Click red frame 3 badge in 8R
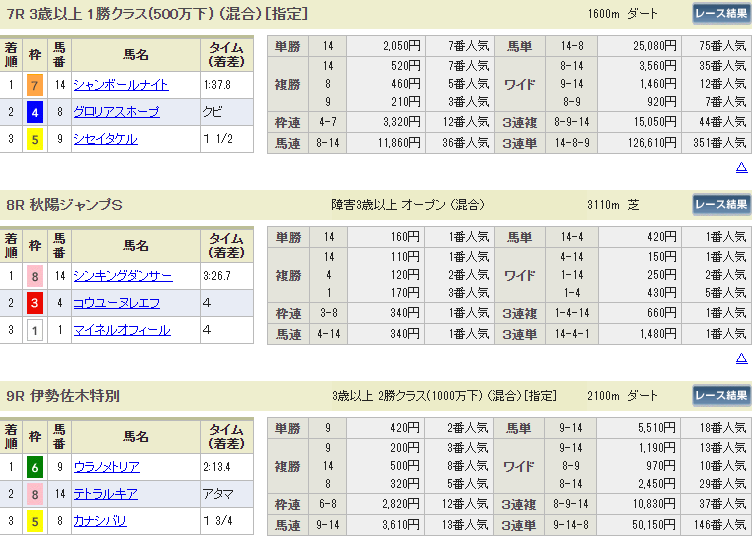 click(x=35, y=303)
